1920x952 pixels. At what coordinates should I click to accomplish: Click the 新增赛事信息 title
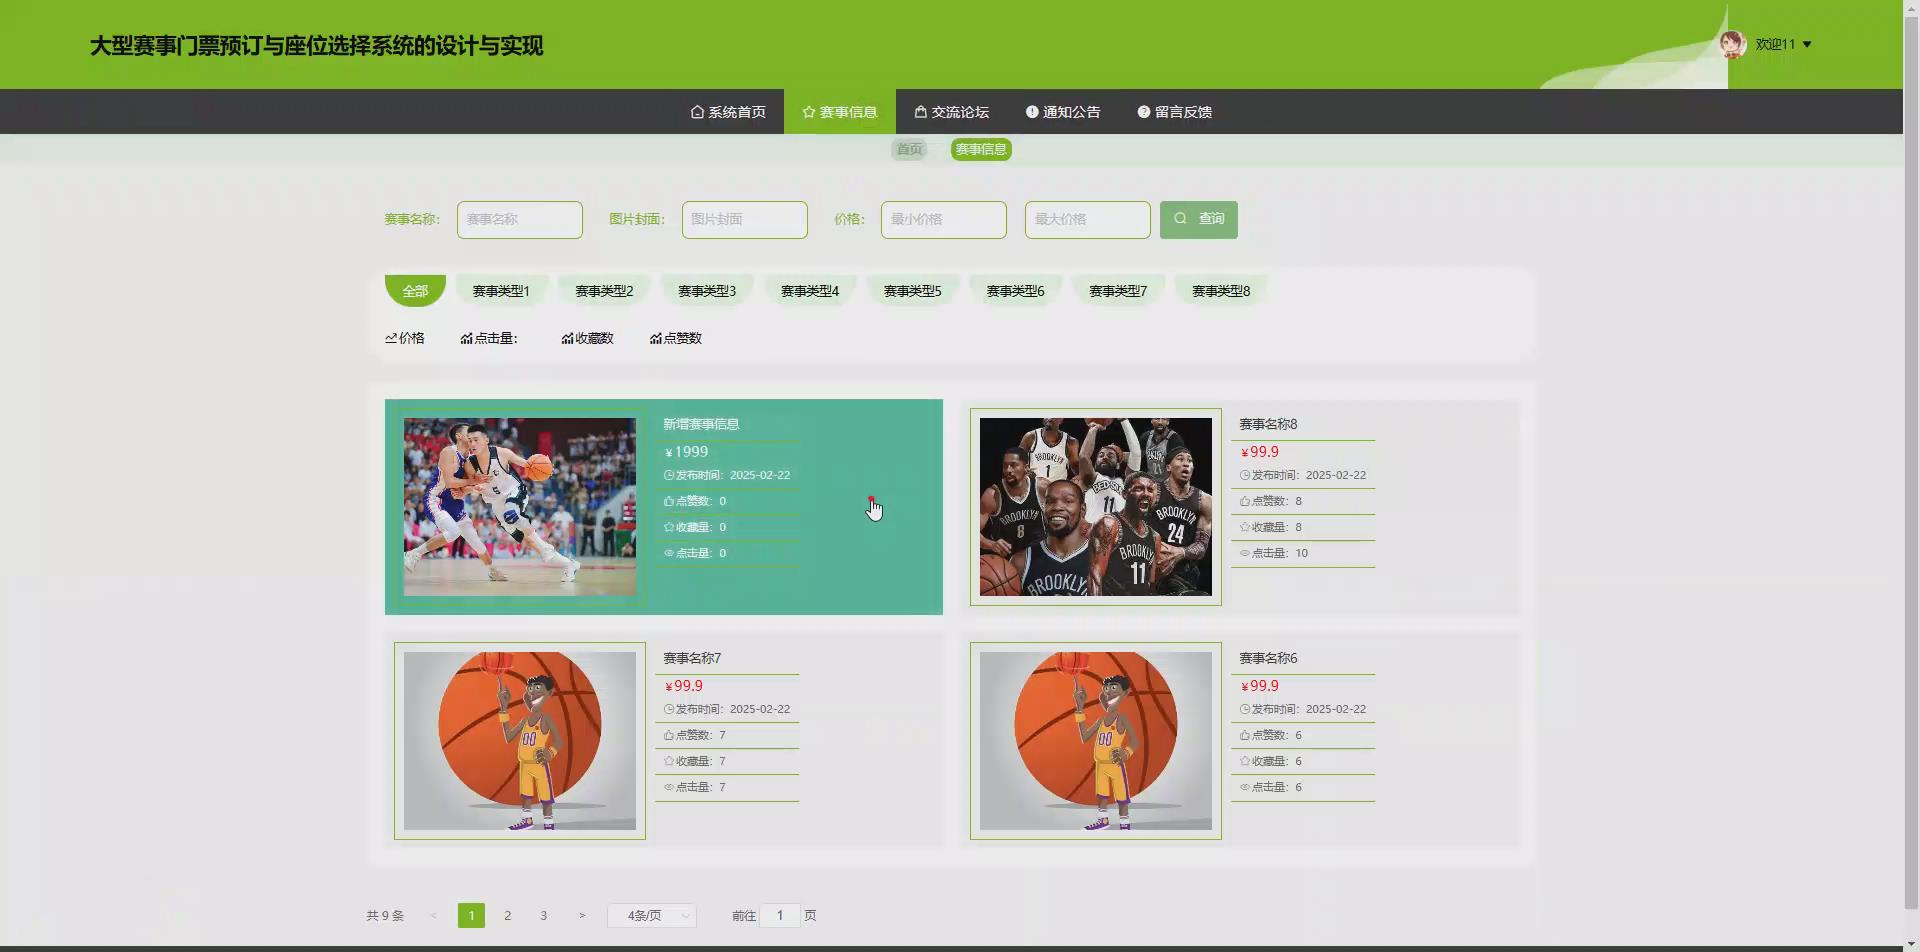[701, 425]
